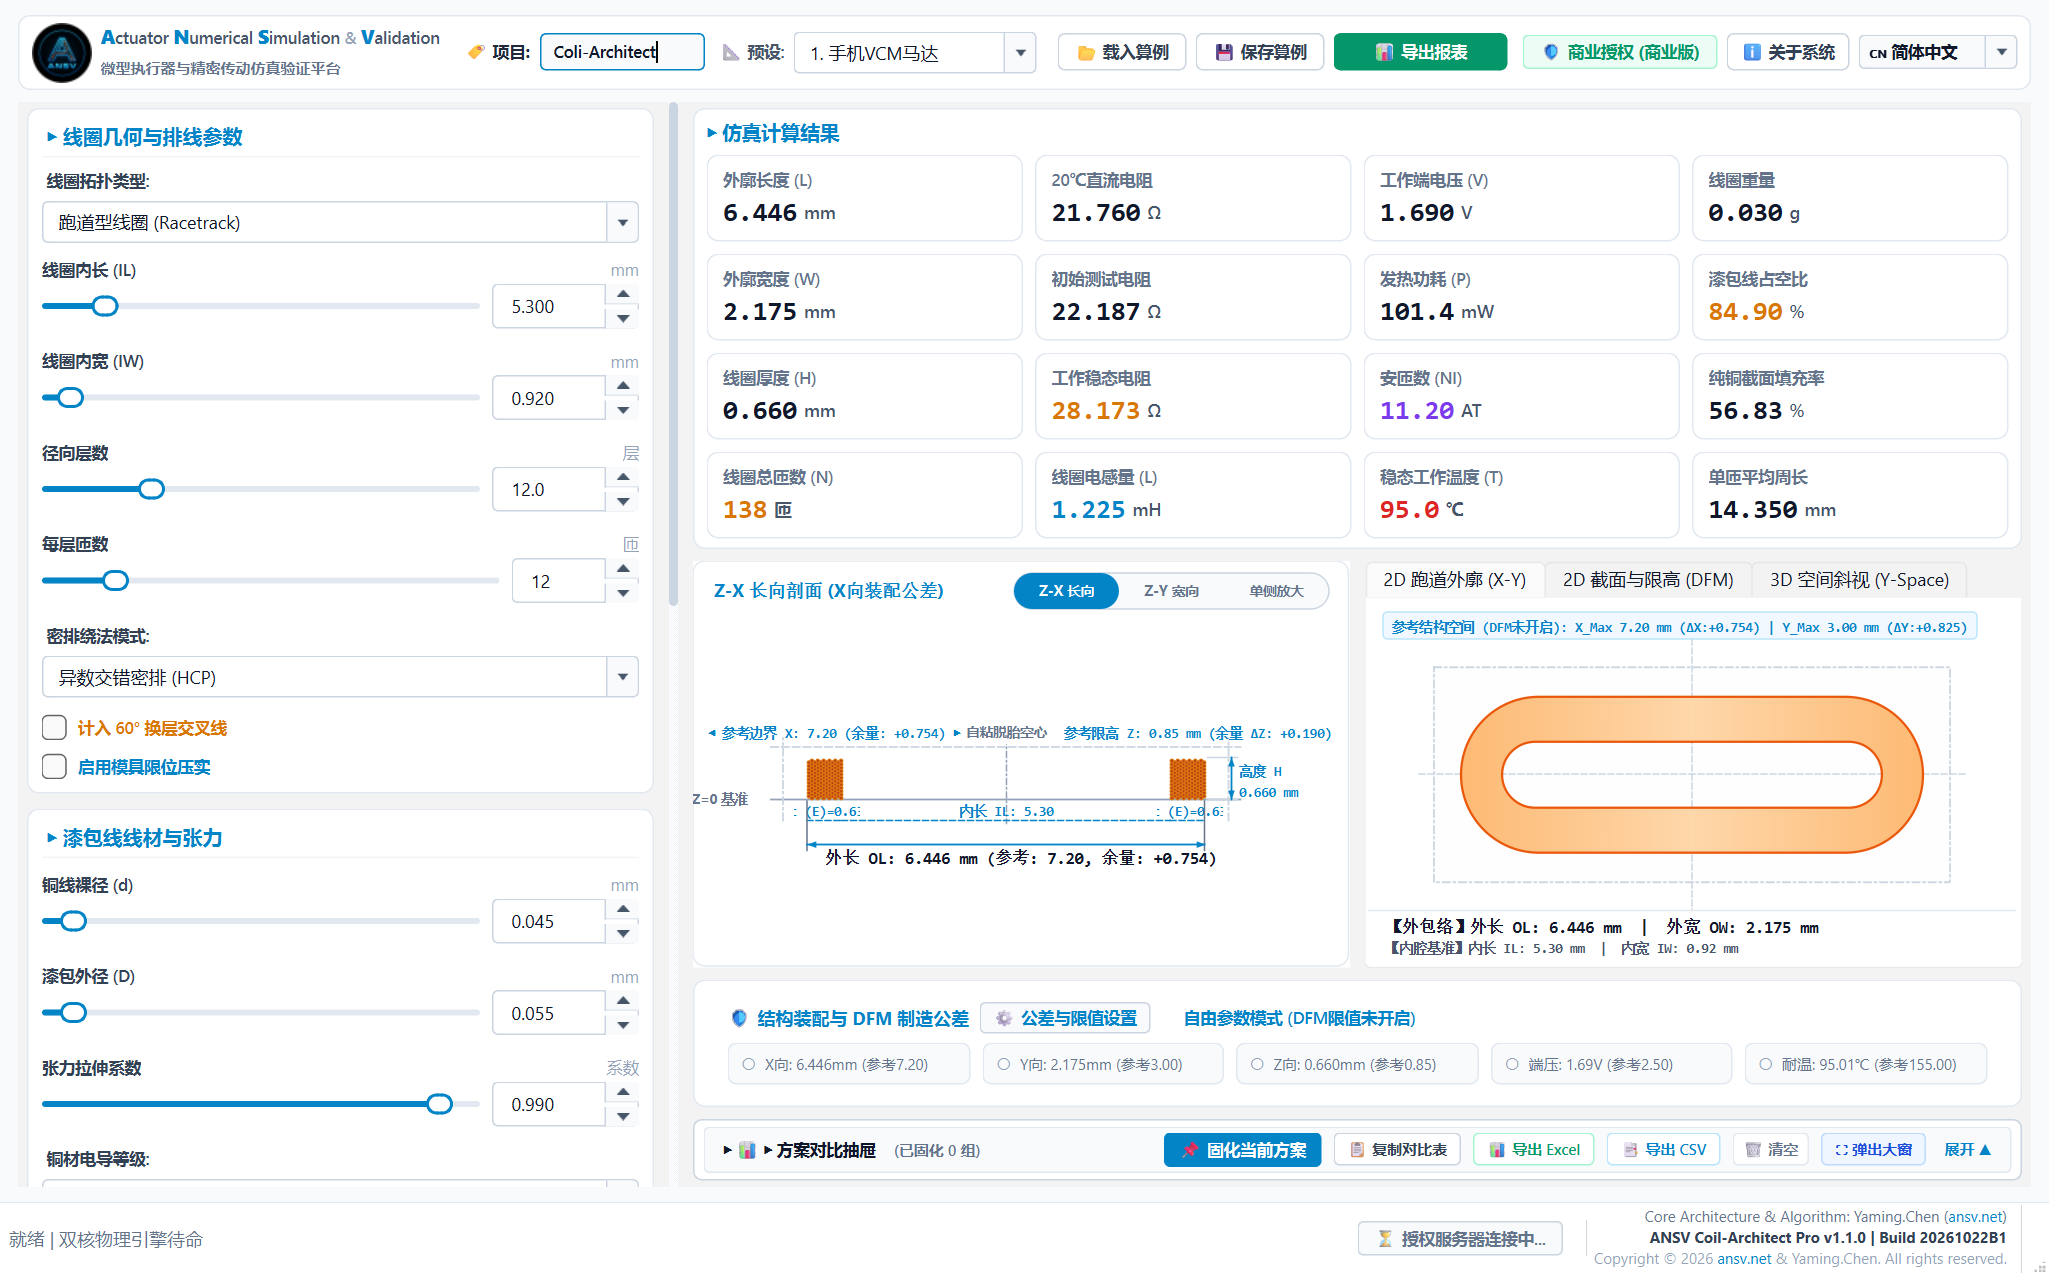Screen dimensions: 2049x1275
Task: Click the shield icon on 商业授权
Action: tap(1551, 52)
